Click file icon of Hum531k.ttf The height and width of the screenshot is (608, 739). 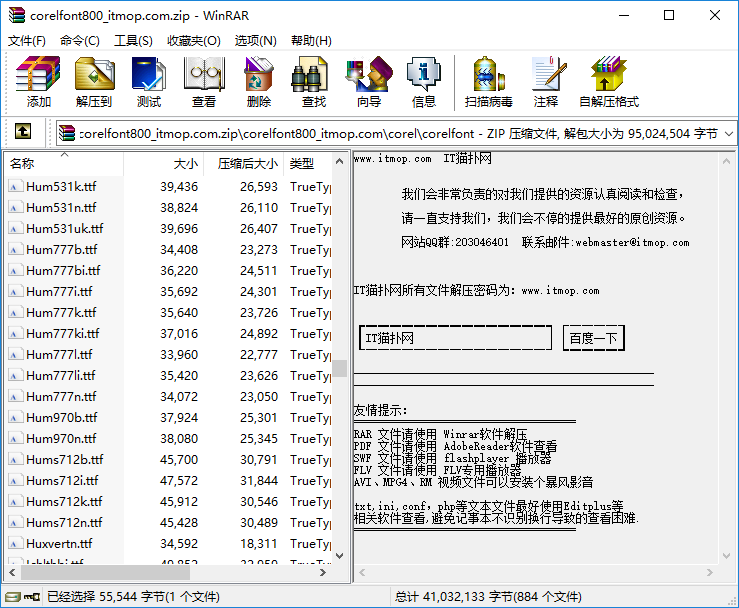click(15, 187)
